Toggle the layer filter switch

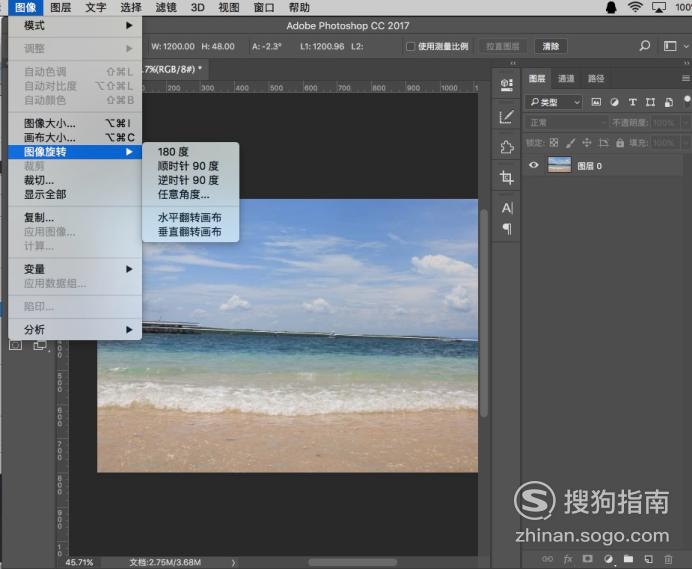point(687,100)
